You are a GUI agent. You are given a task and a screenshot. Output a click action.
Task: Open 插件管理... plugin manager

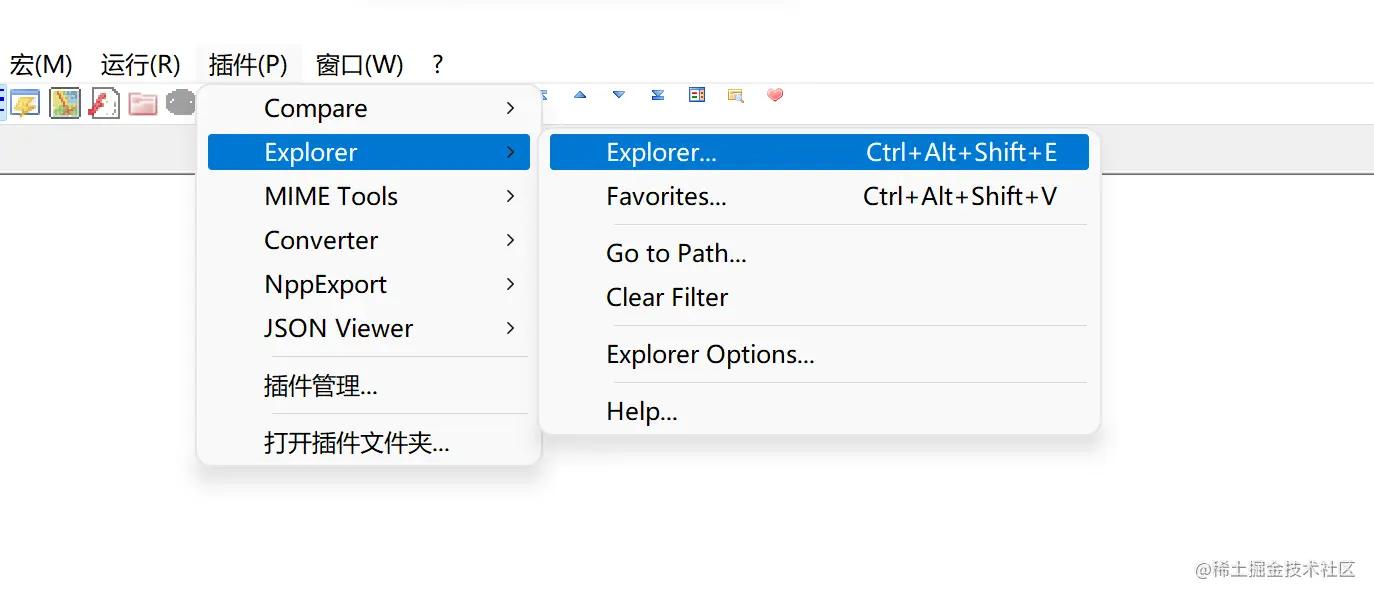click(x=320, y=385)
